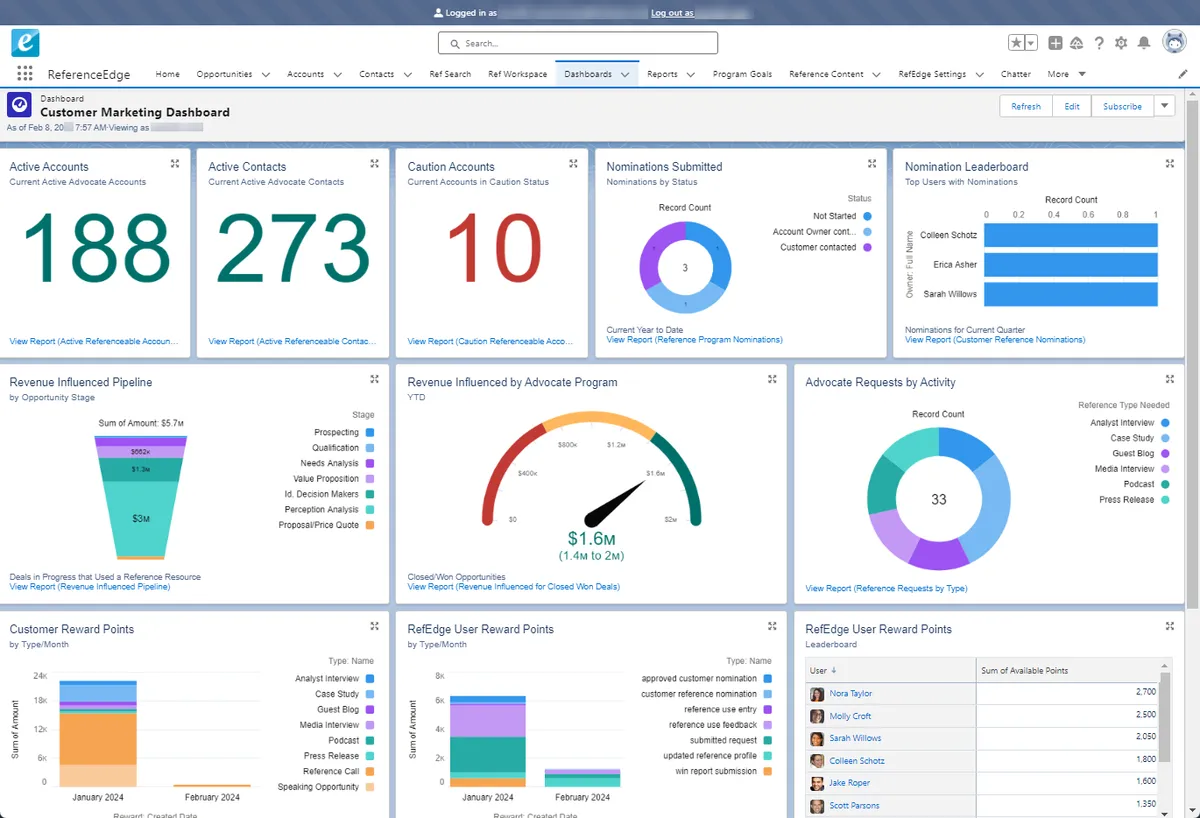Open notifications bell icon
Screen dimensions: 1200x818
tap(1144, 43)
